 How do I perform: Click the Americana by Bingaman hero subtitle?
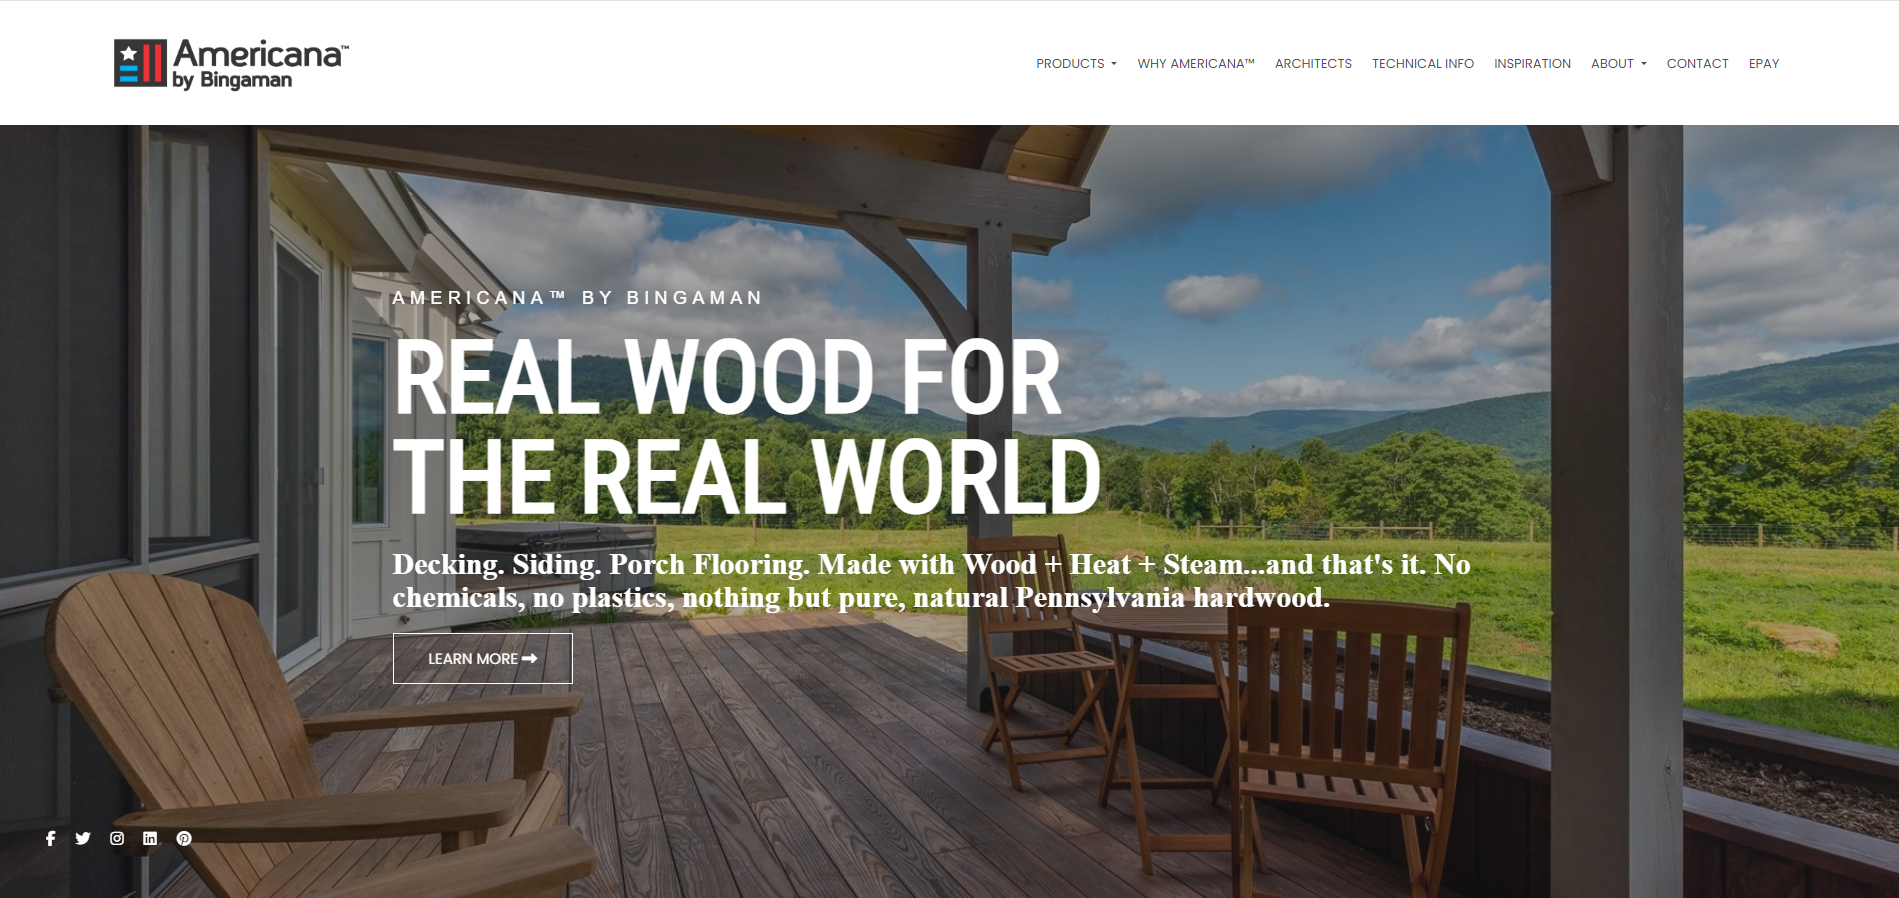coord(577,298)
